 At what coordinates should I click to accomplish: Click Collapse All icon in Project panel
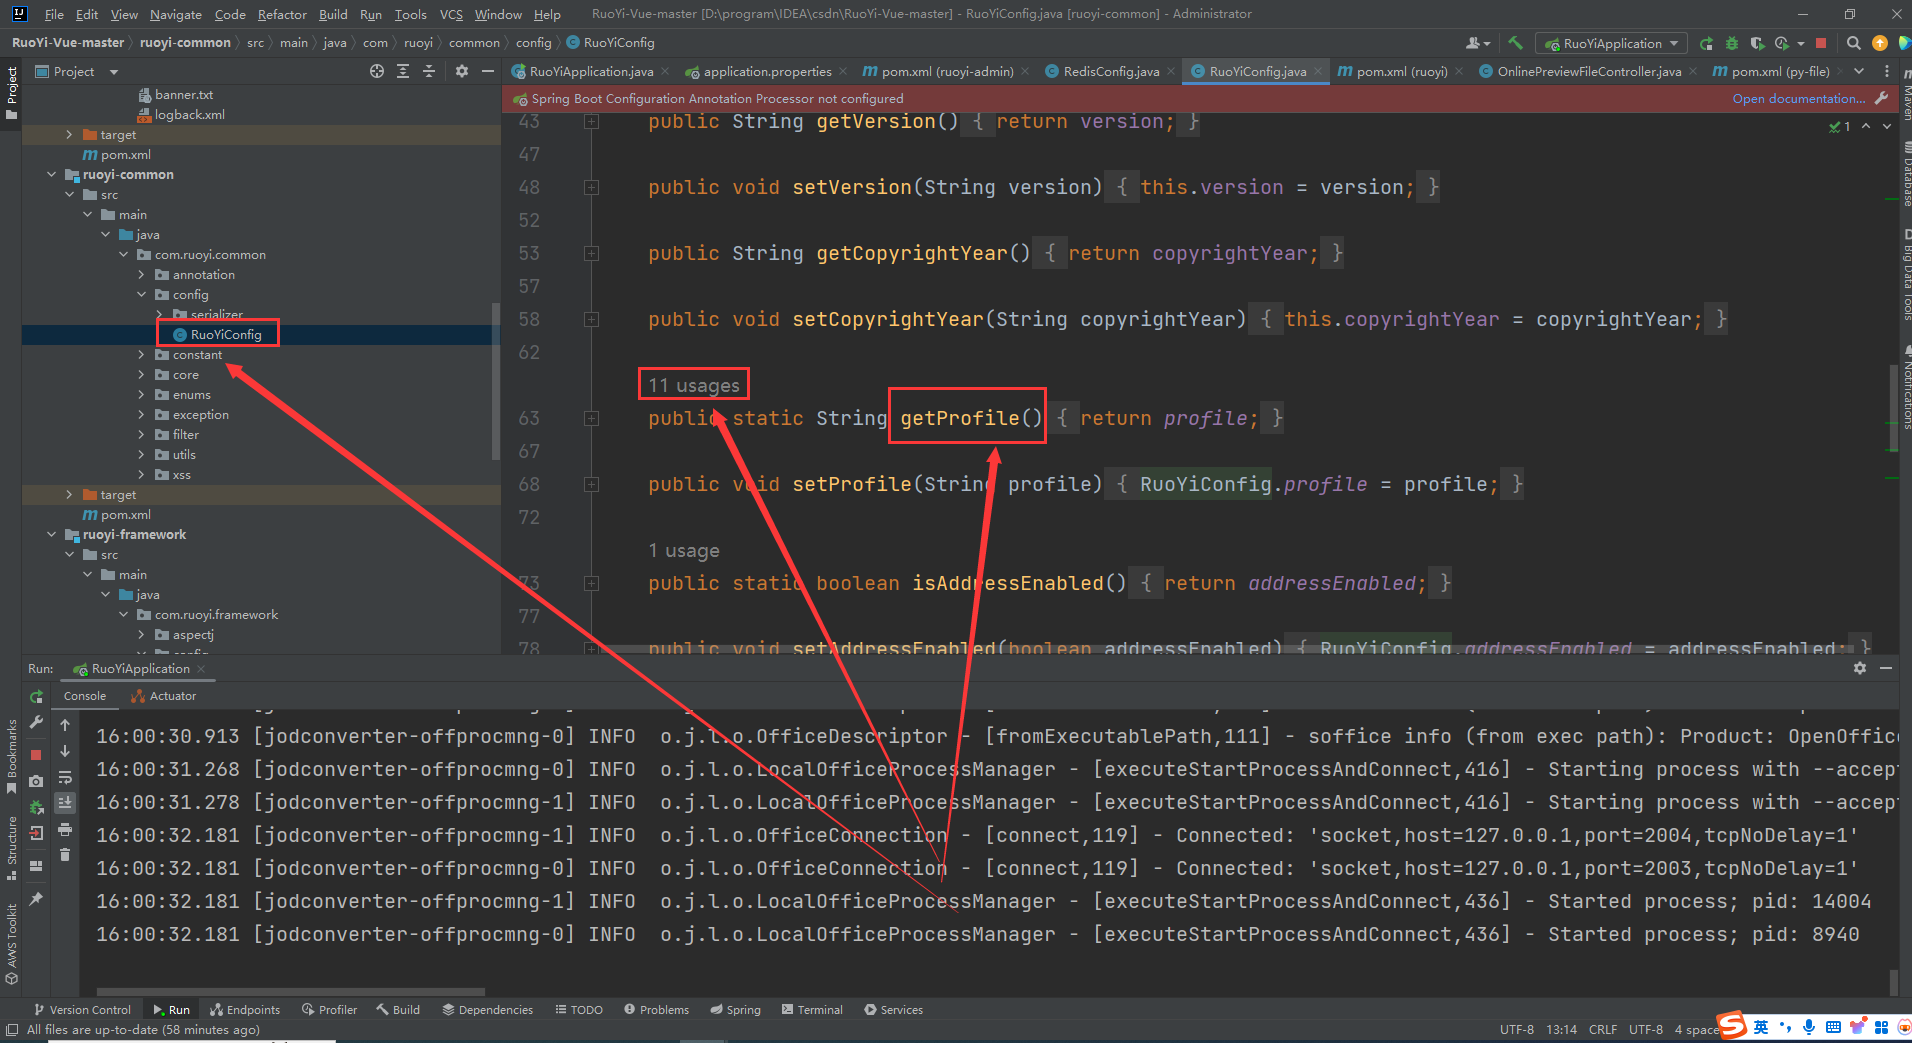click(x=429, y=71)
